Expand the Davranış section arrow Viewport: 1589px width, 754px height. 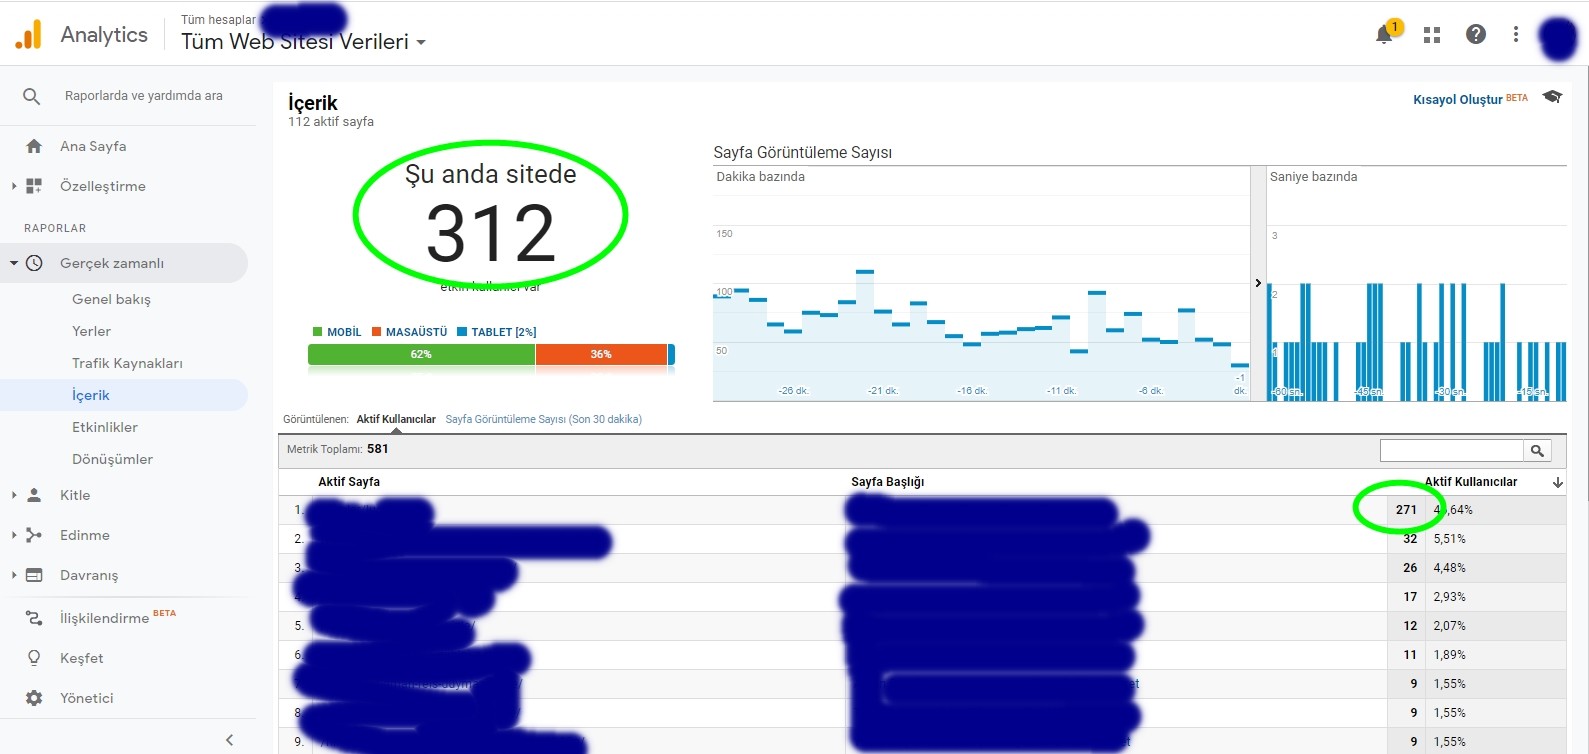(13, 575)
